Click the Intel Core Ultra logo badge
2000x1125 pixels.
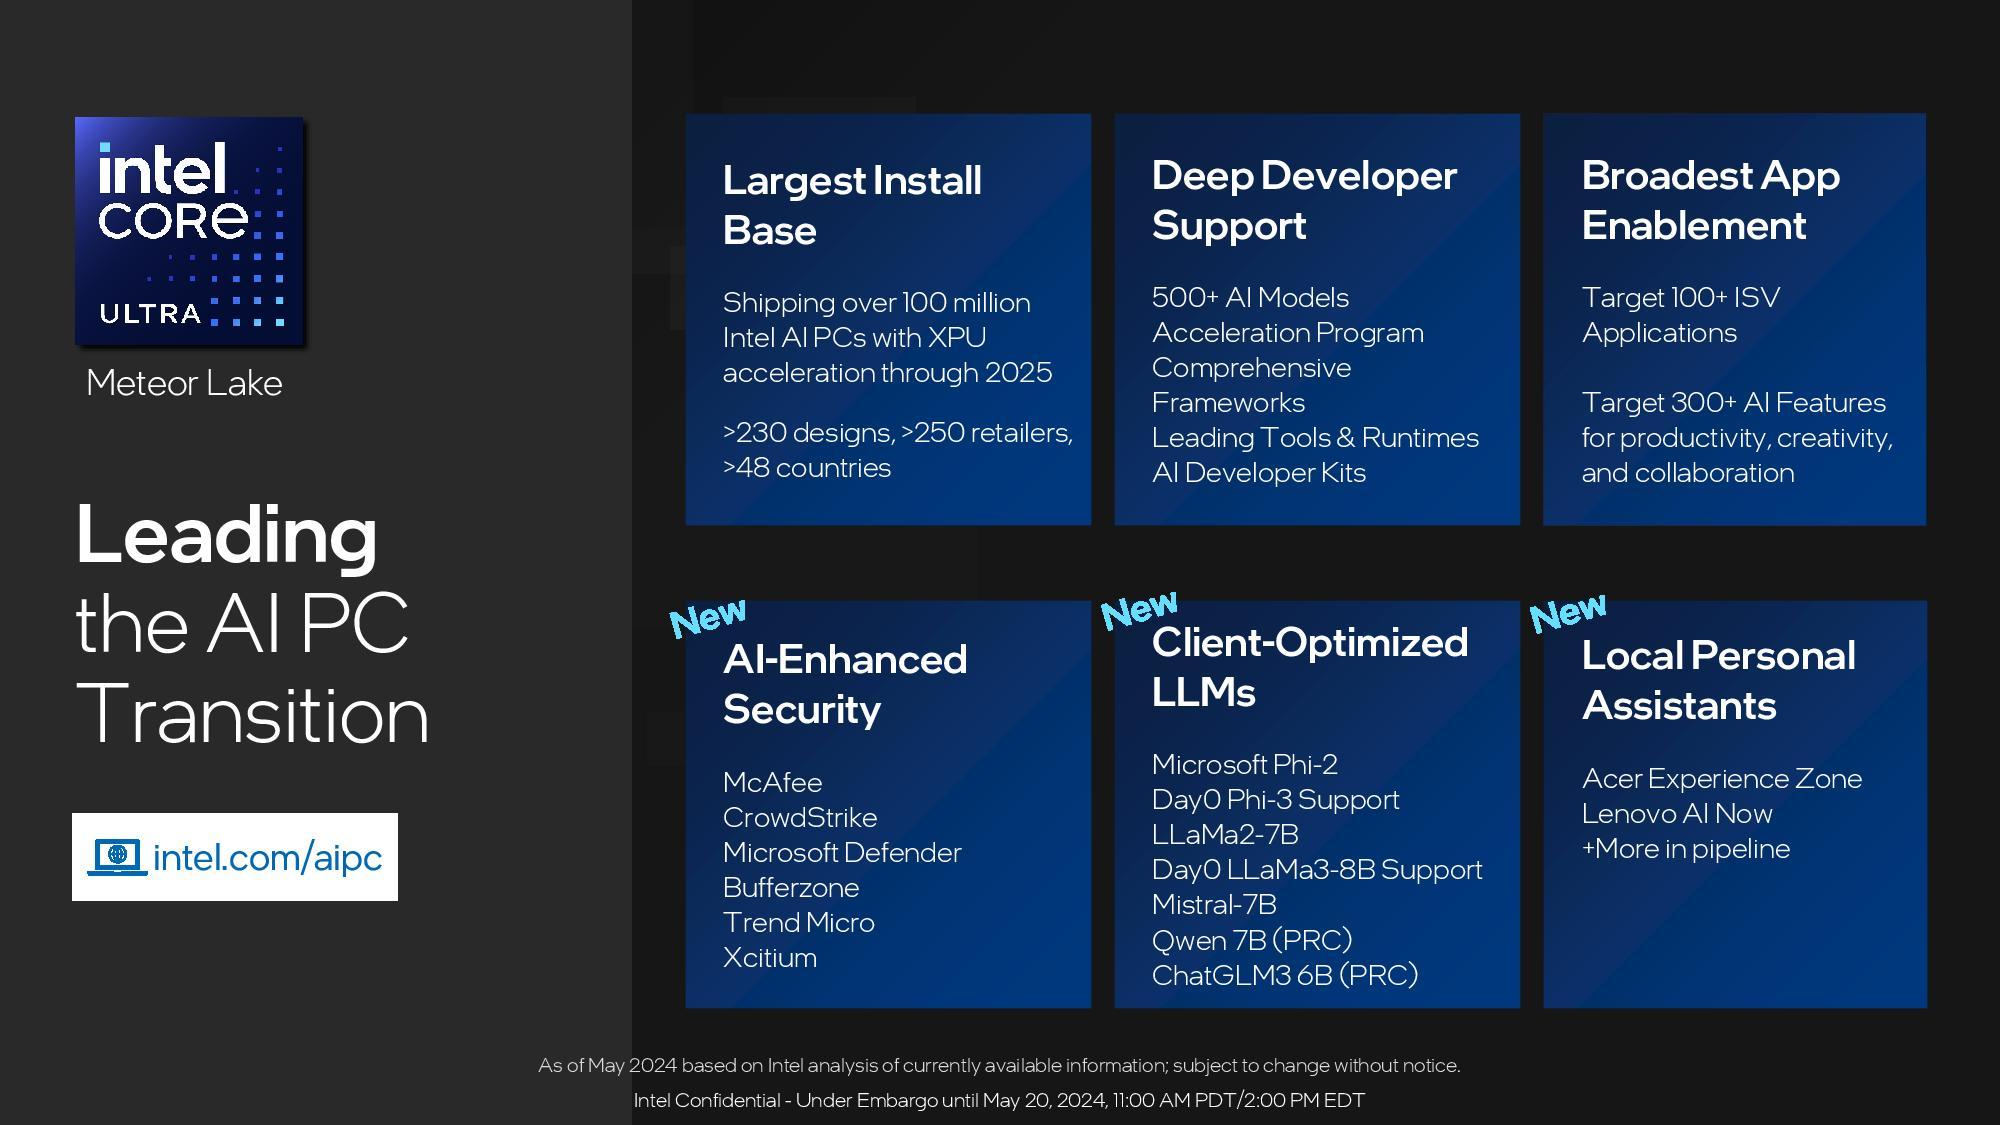tap(189, 231)
